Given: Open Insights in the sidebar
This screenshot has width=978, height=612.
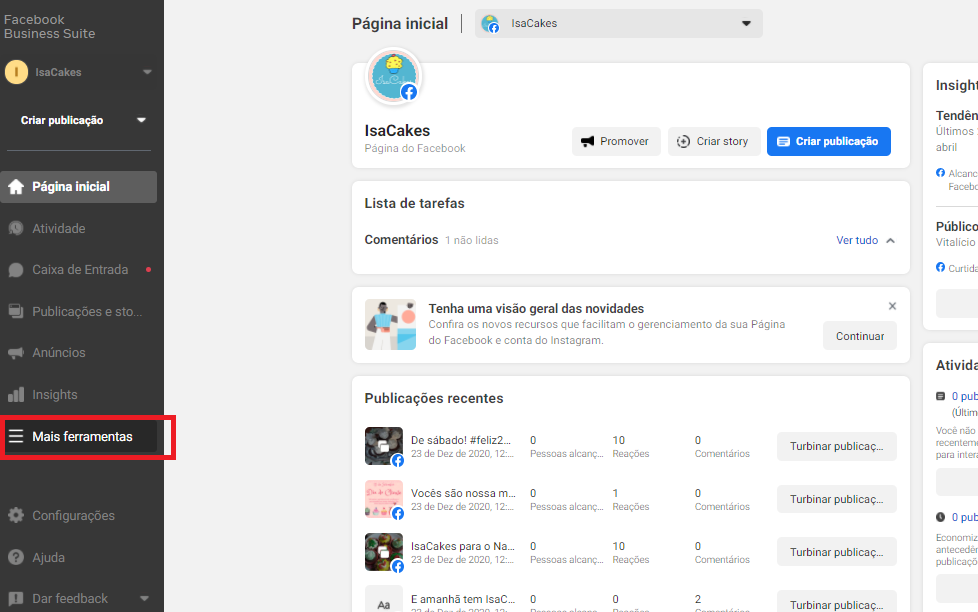Looking at the screenshot, I should pos(79,394).
